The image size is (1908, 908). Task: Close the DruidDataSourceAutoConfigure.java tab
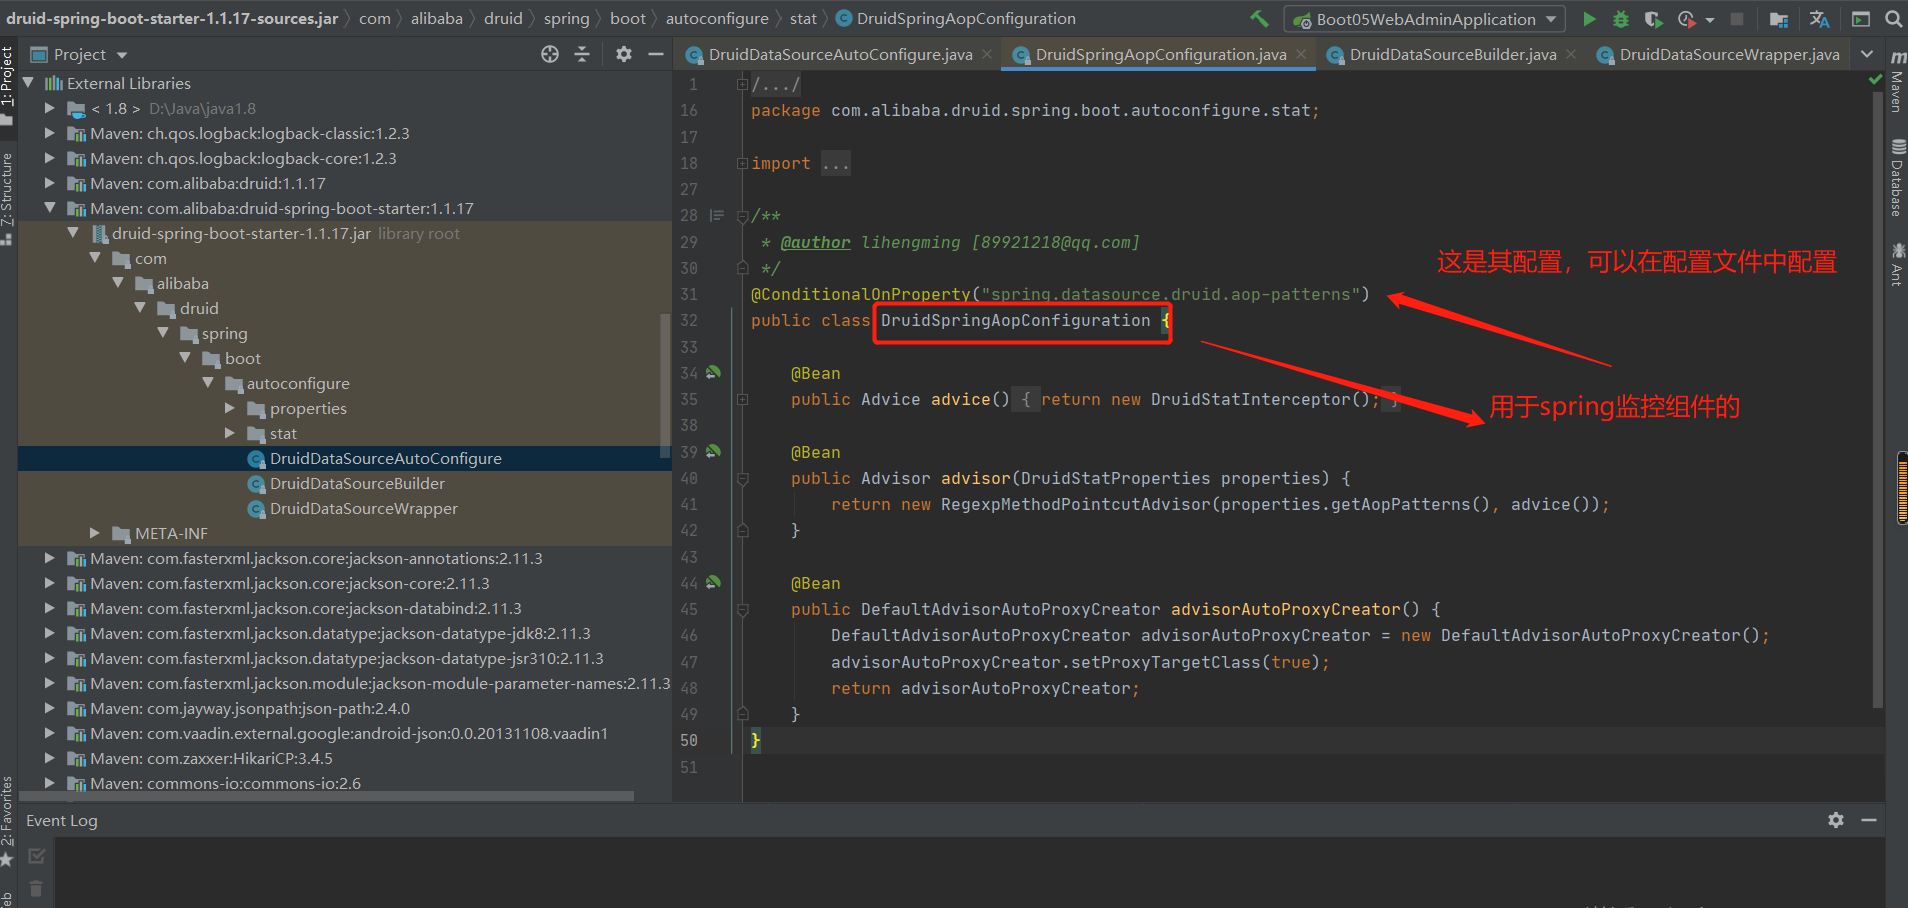coord(987,54)
